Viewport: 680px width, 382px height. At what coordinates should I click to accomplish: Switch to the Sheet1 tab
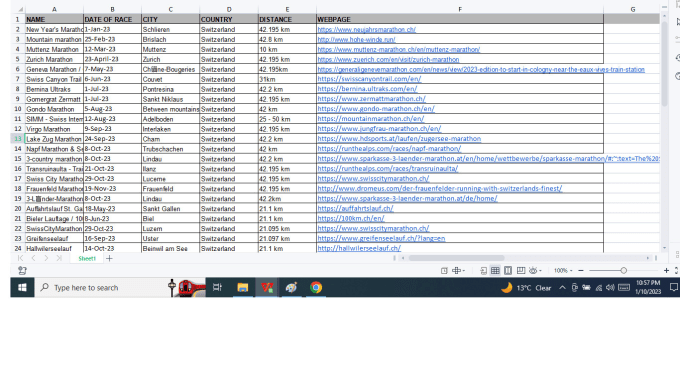pyautogui.click(x=87, y=258)
